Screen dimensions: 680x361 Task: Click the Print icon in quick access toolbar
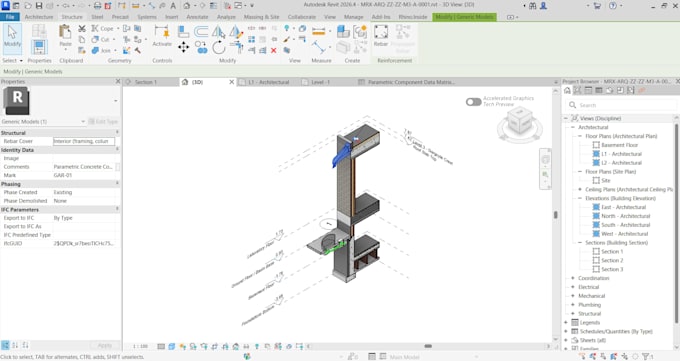pos(98,6)
